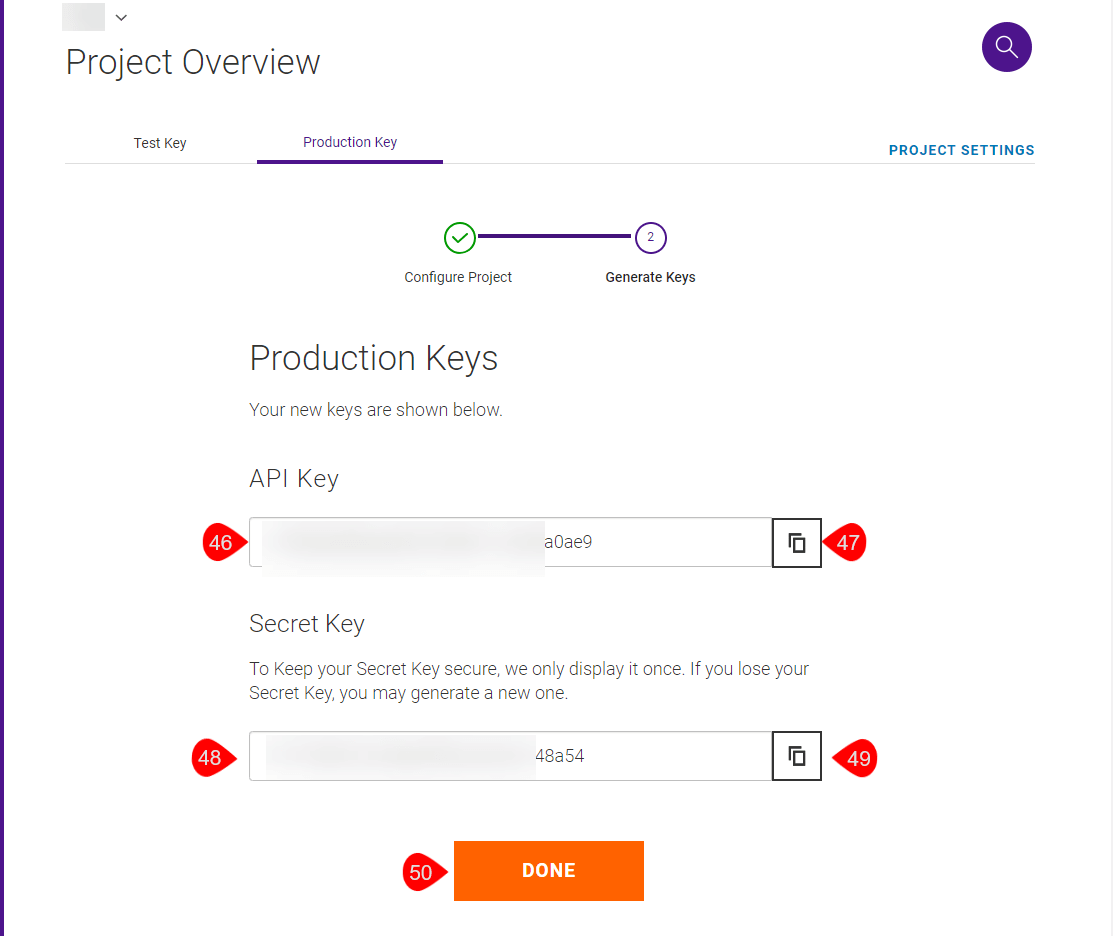Click the Generate Keys step label
This screenshot has height=936, width=1113.
[650, 277]
